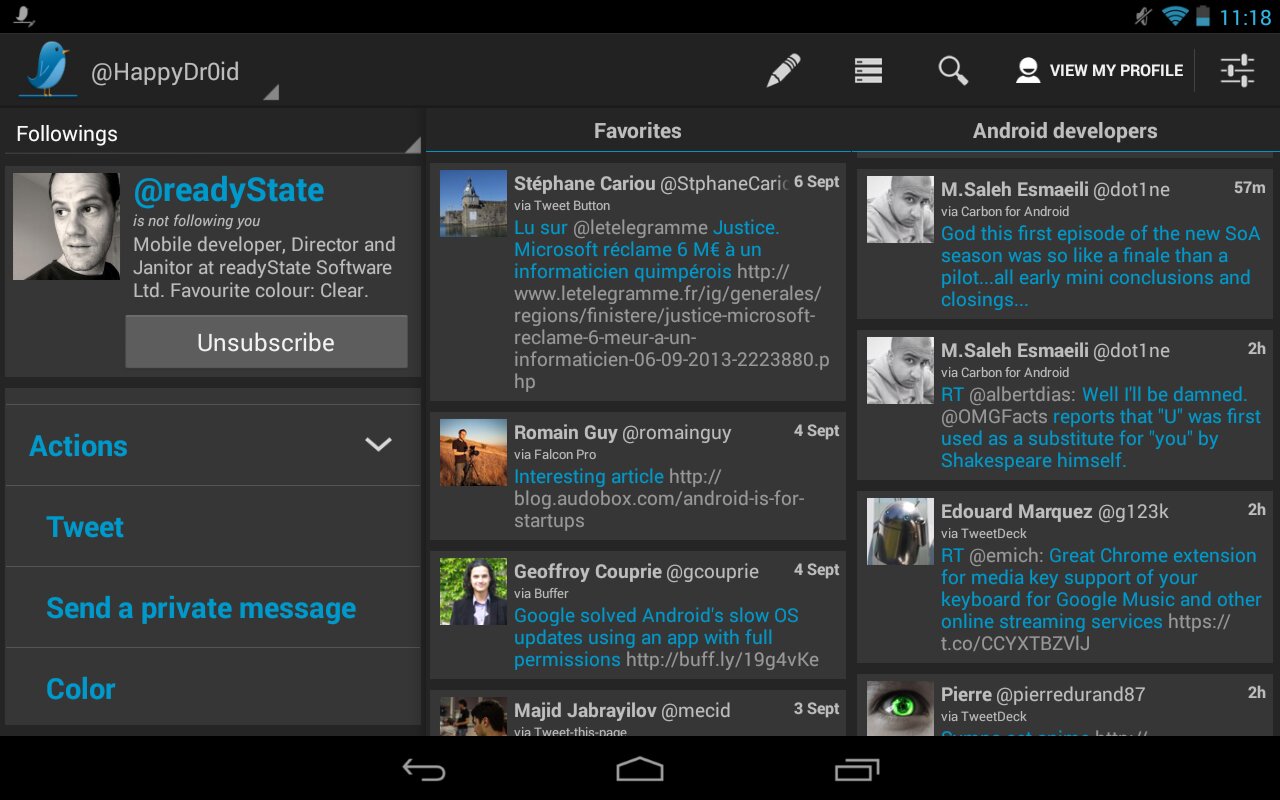Click 'Interesting article' tweet text
The height and width of the screenshot is (800, 1280).
589,477
